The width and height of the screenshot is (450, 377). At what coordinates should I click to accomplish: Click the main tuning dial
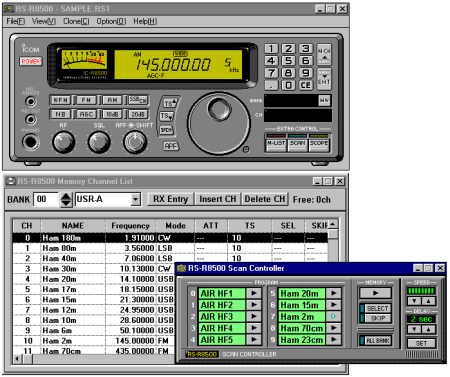tap(218, 124)
